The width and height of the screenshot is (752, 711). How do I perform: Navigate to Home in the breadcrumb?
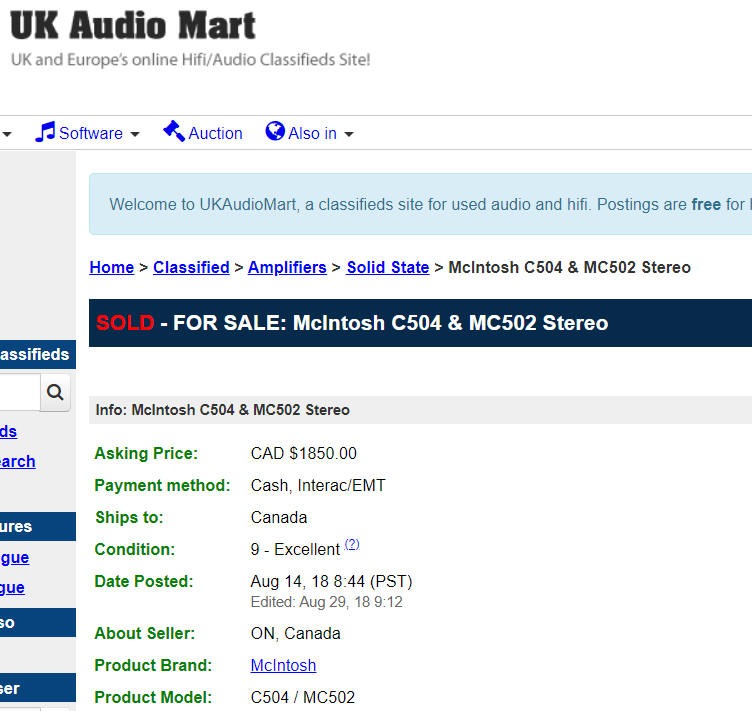[111, 267]
